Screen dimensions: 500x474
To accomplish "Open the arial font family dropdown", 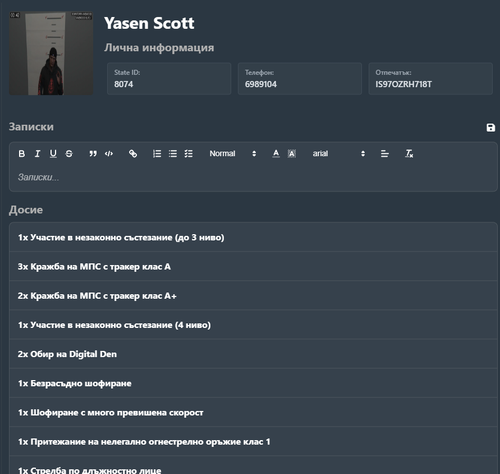I will pos(339,154).
